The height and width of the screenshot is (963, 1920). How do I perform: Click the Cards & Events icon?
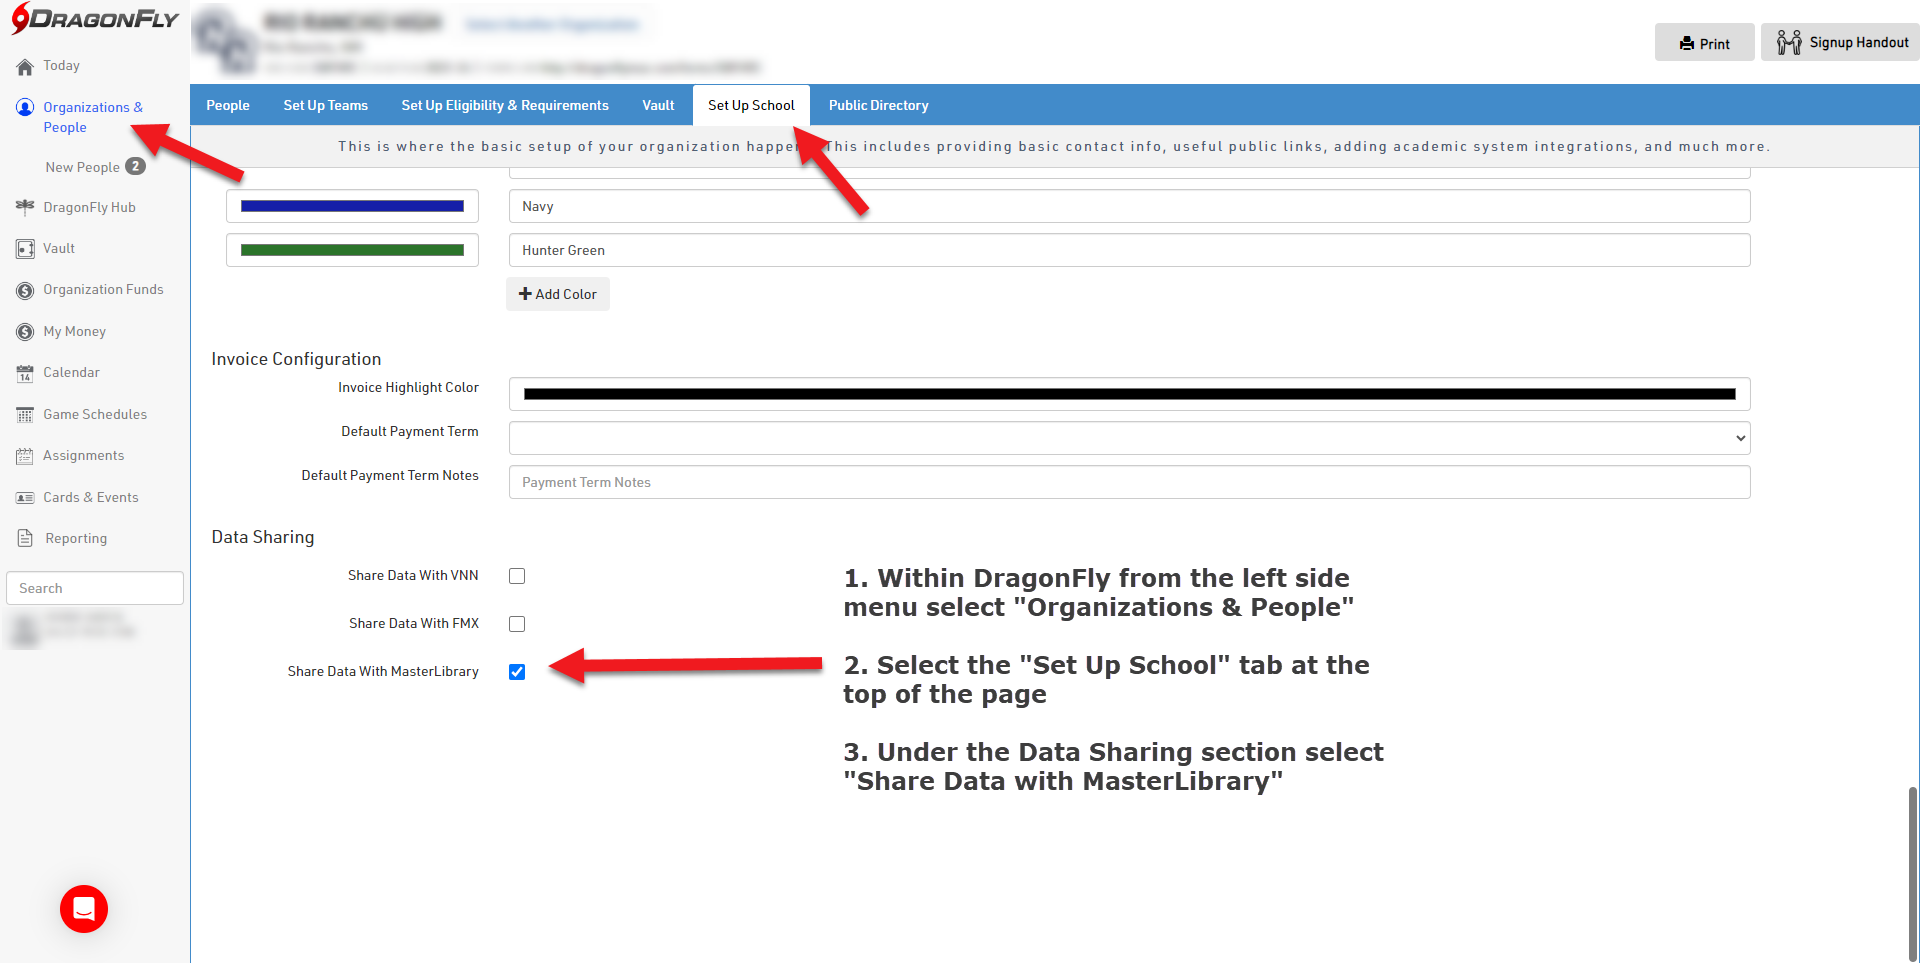(25, 498)
